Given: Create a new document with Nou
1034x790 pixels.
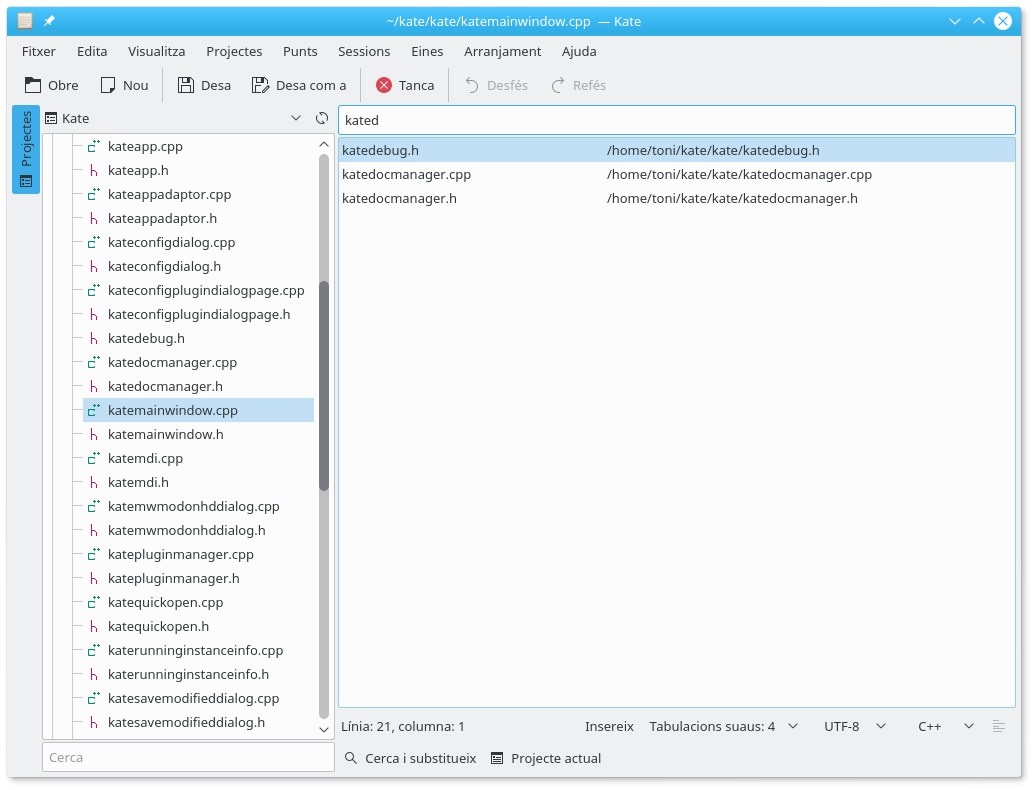Looking at the screenshot, I should (109, 85).
